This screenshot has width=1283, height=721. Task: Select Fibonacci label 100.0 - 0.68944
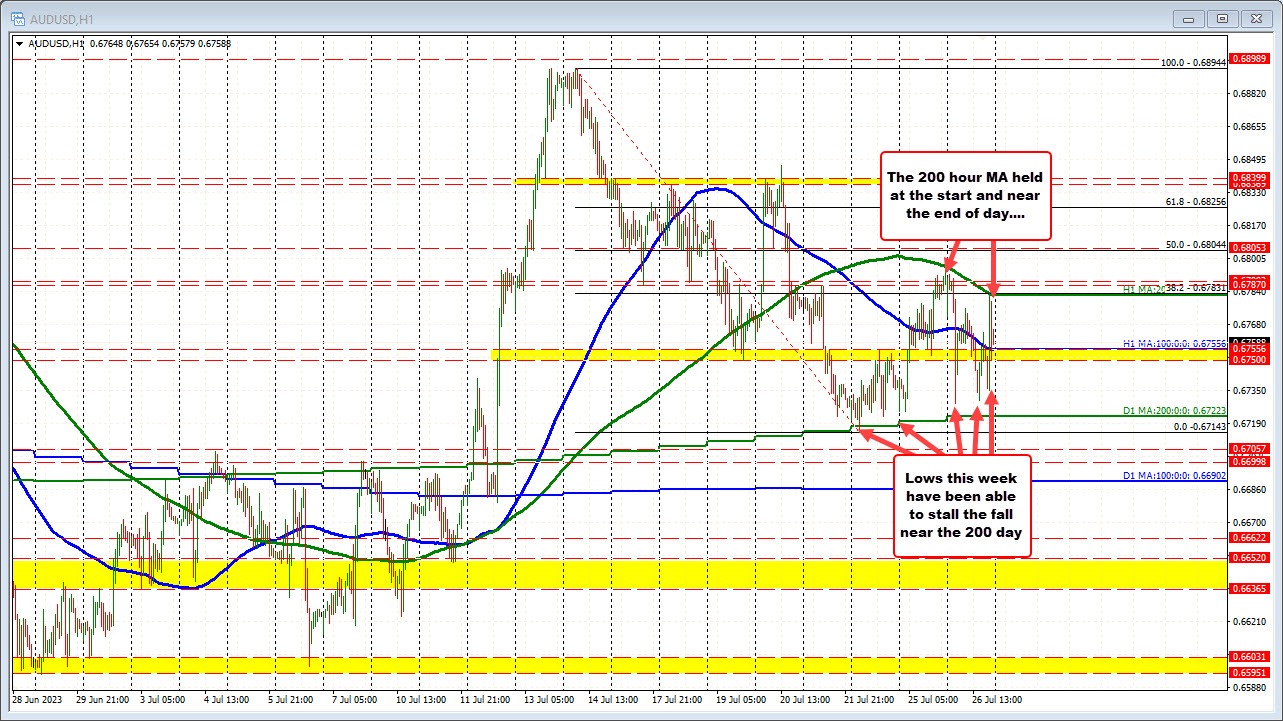click(1193, 62)
